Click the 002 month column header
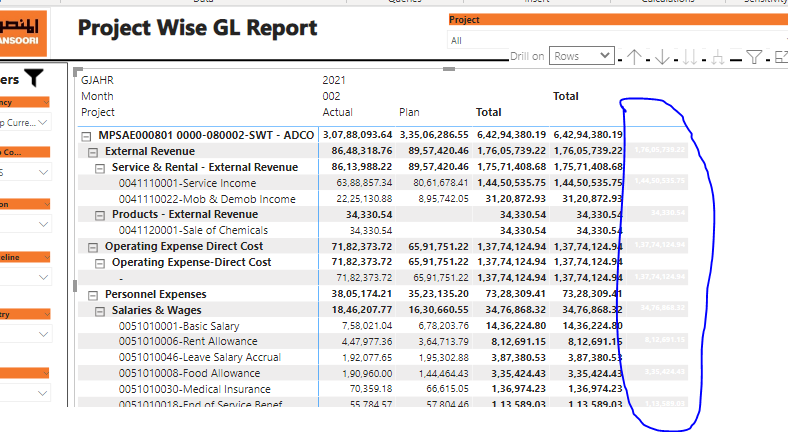Screen dimensions: 788x432 (x=331, y=96)
